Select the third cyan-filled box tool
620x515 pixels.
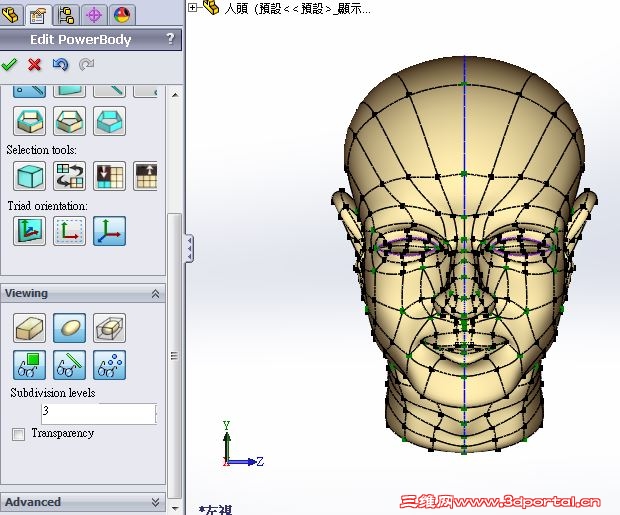point(110,121)
